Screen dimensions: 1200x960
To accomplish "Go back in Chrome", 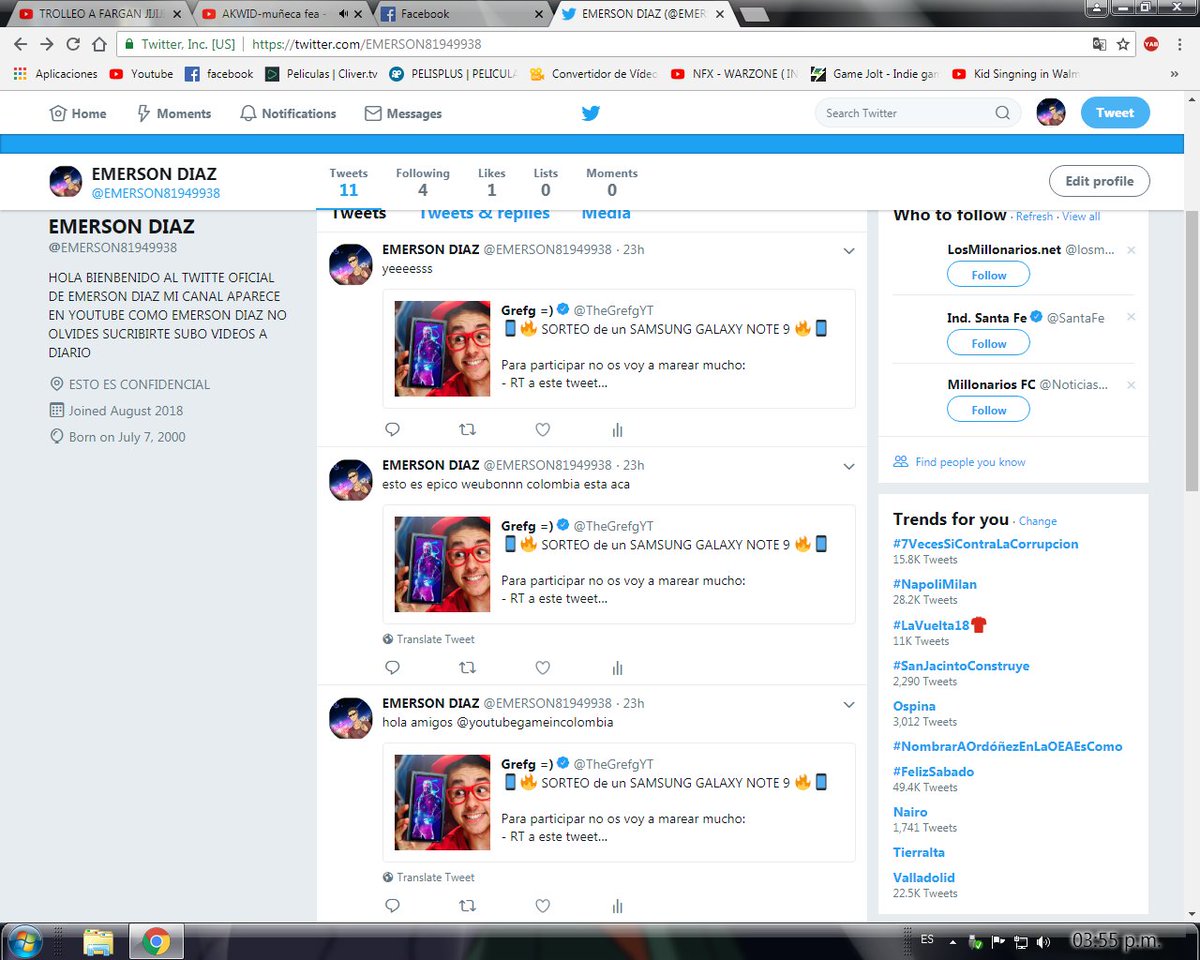I will (19, 44).
